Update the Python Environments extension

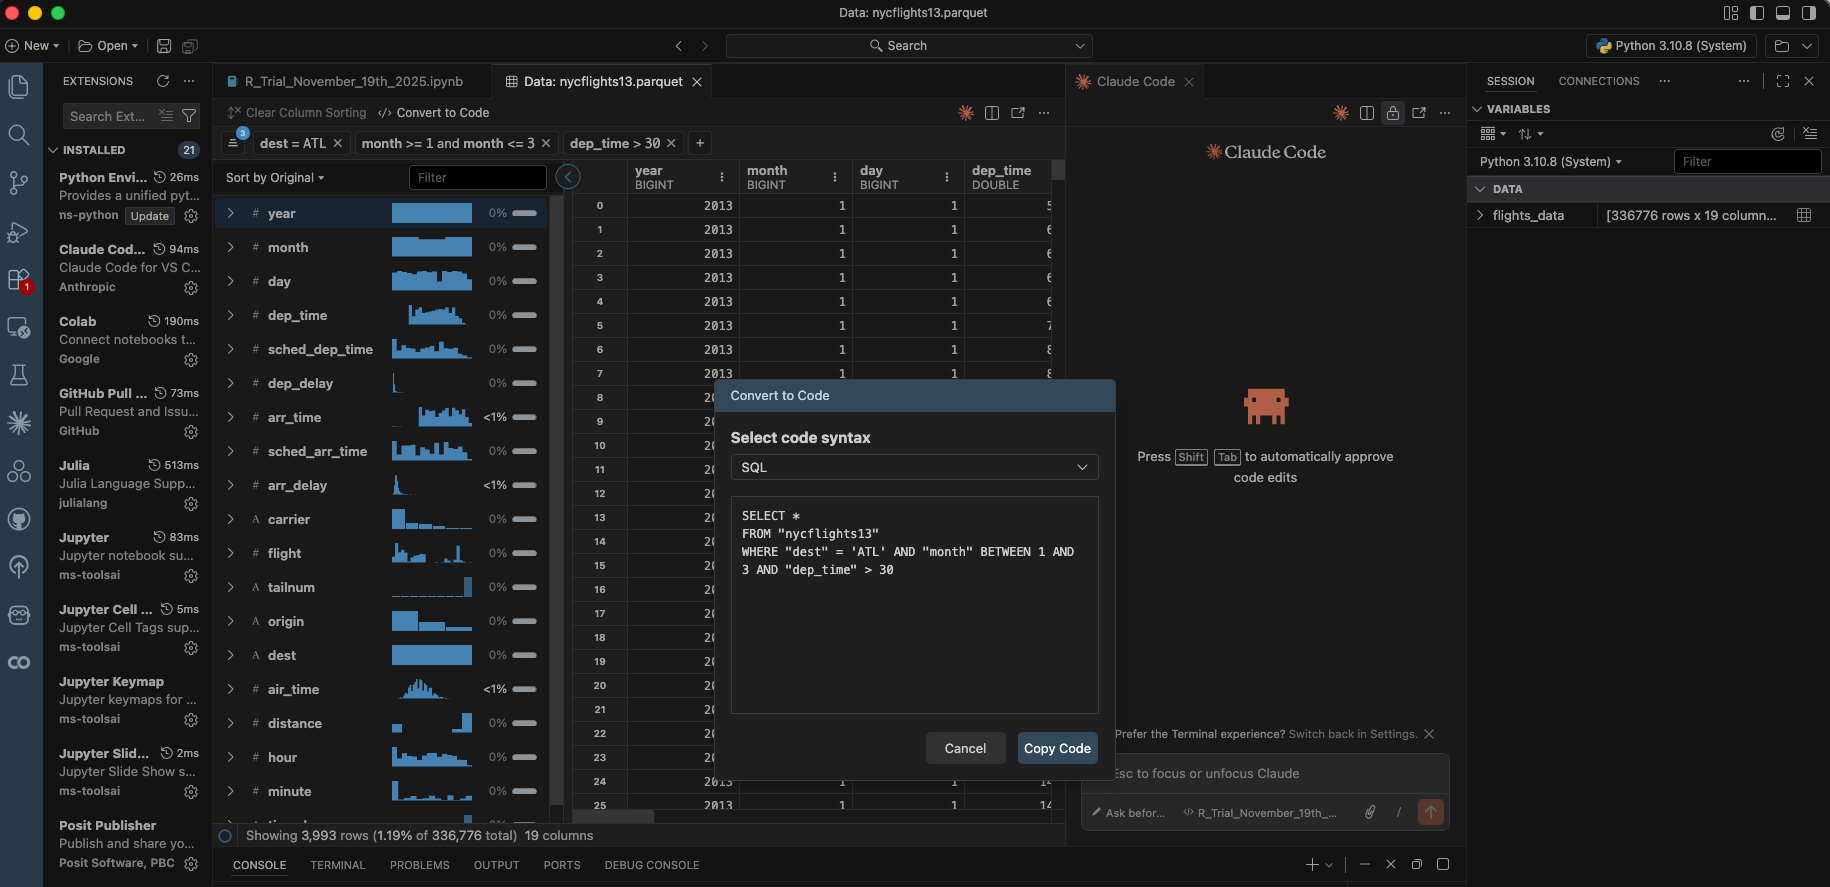click(x=150, y=216)
